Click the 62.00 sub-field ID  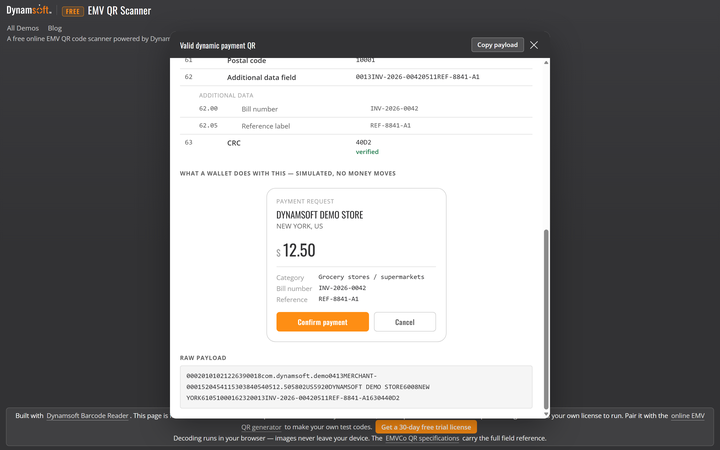(208, 109)
